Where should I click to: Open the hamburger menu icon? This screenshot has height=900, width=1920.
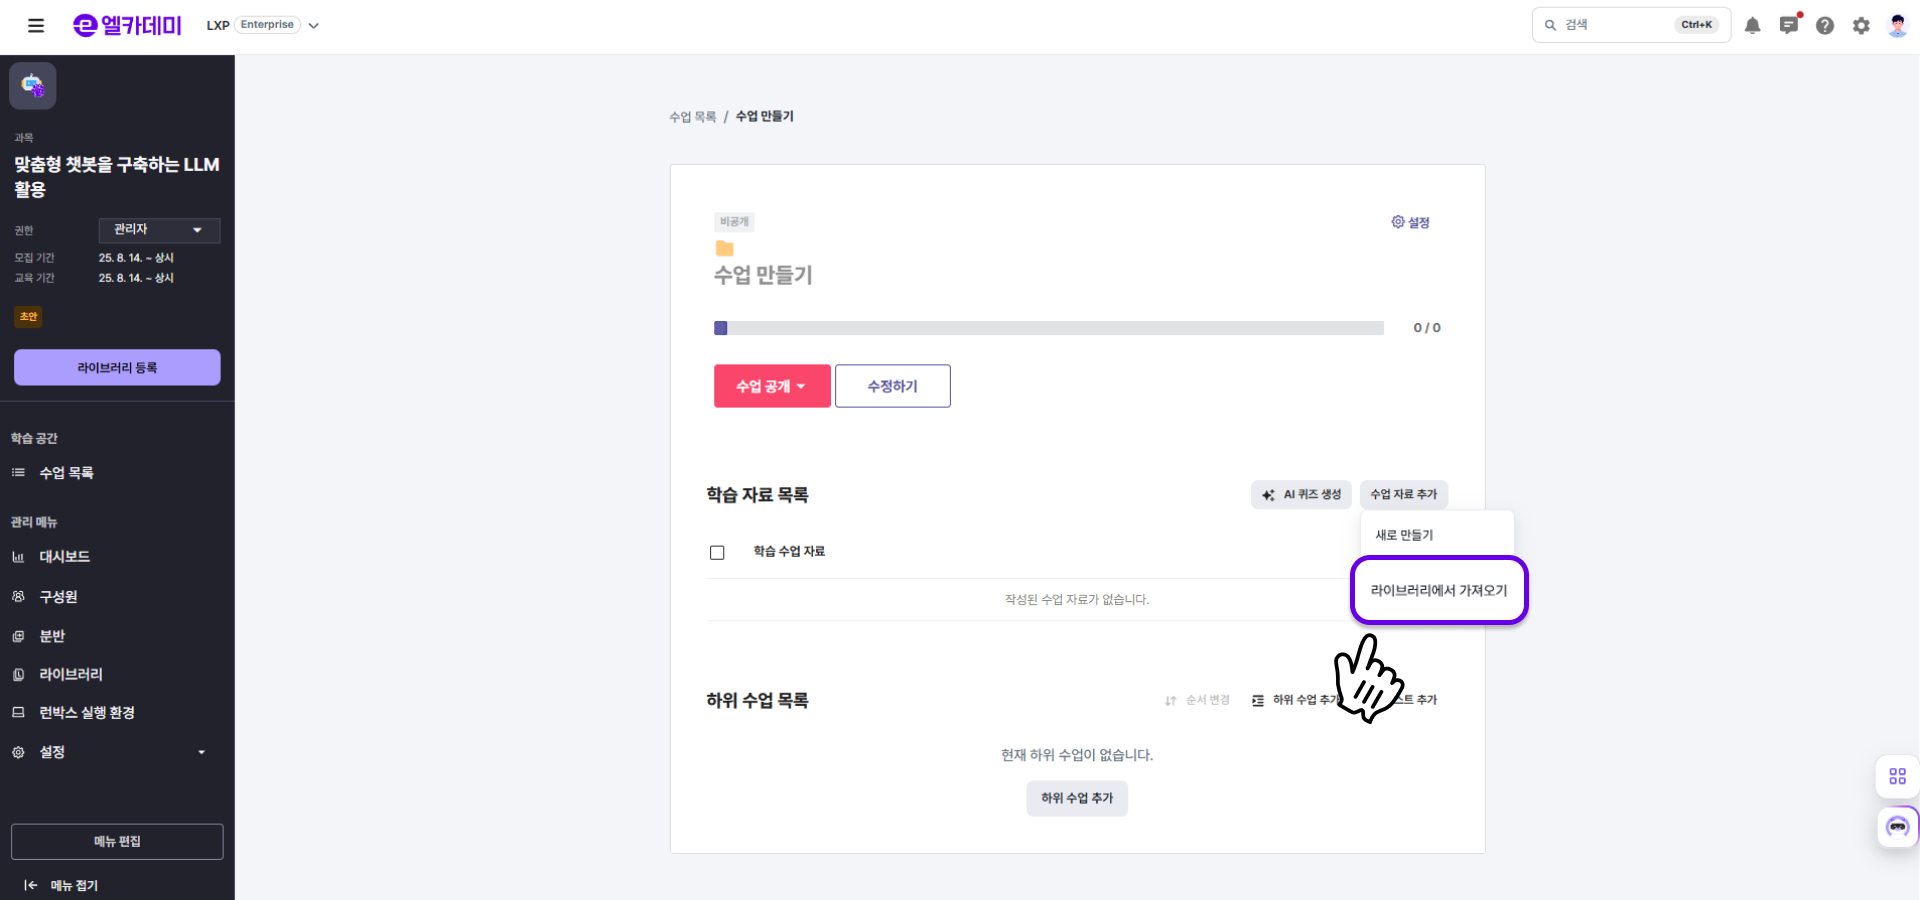tap(36, 26)
